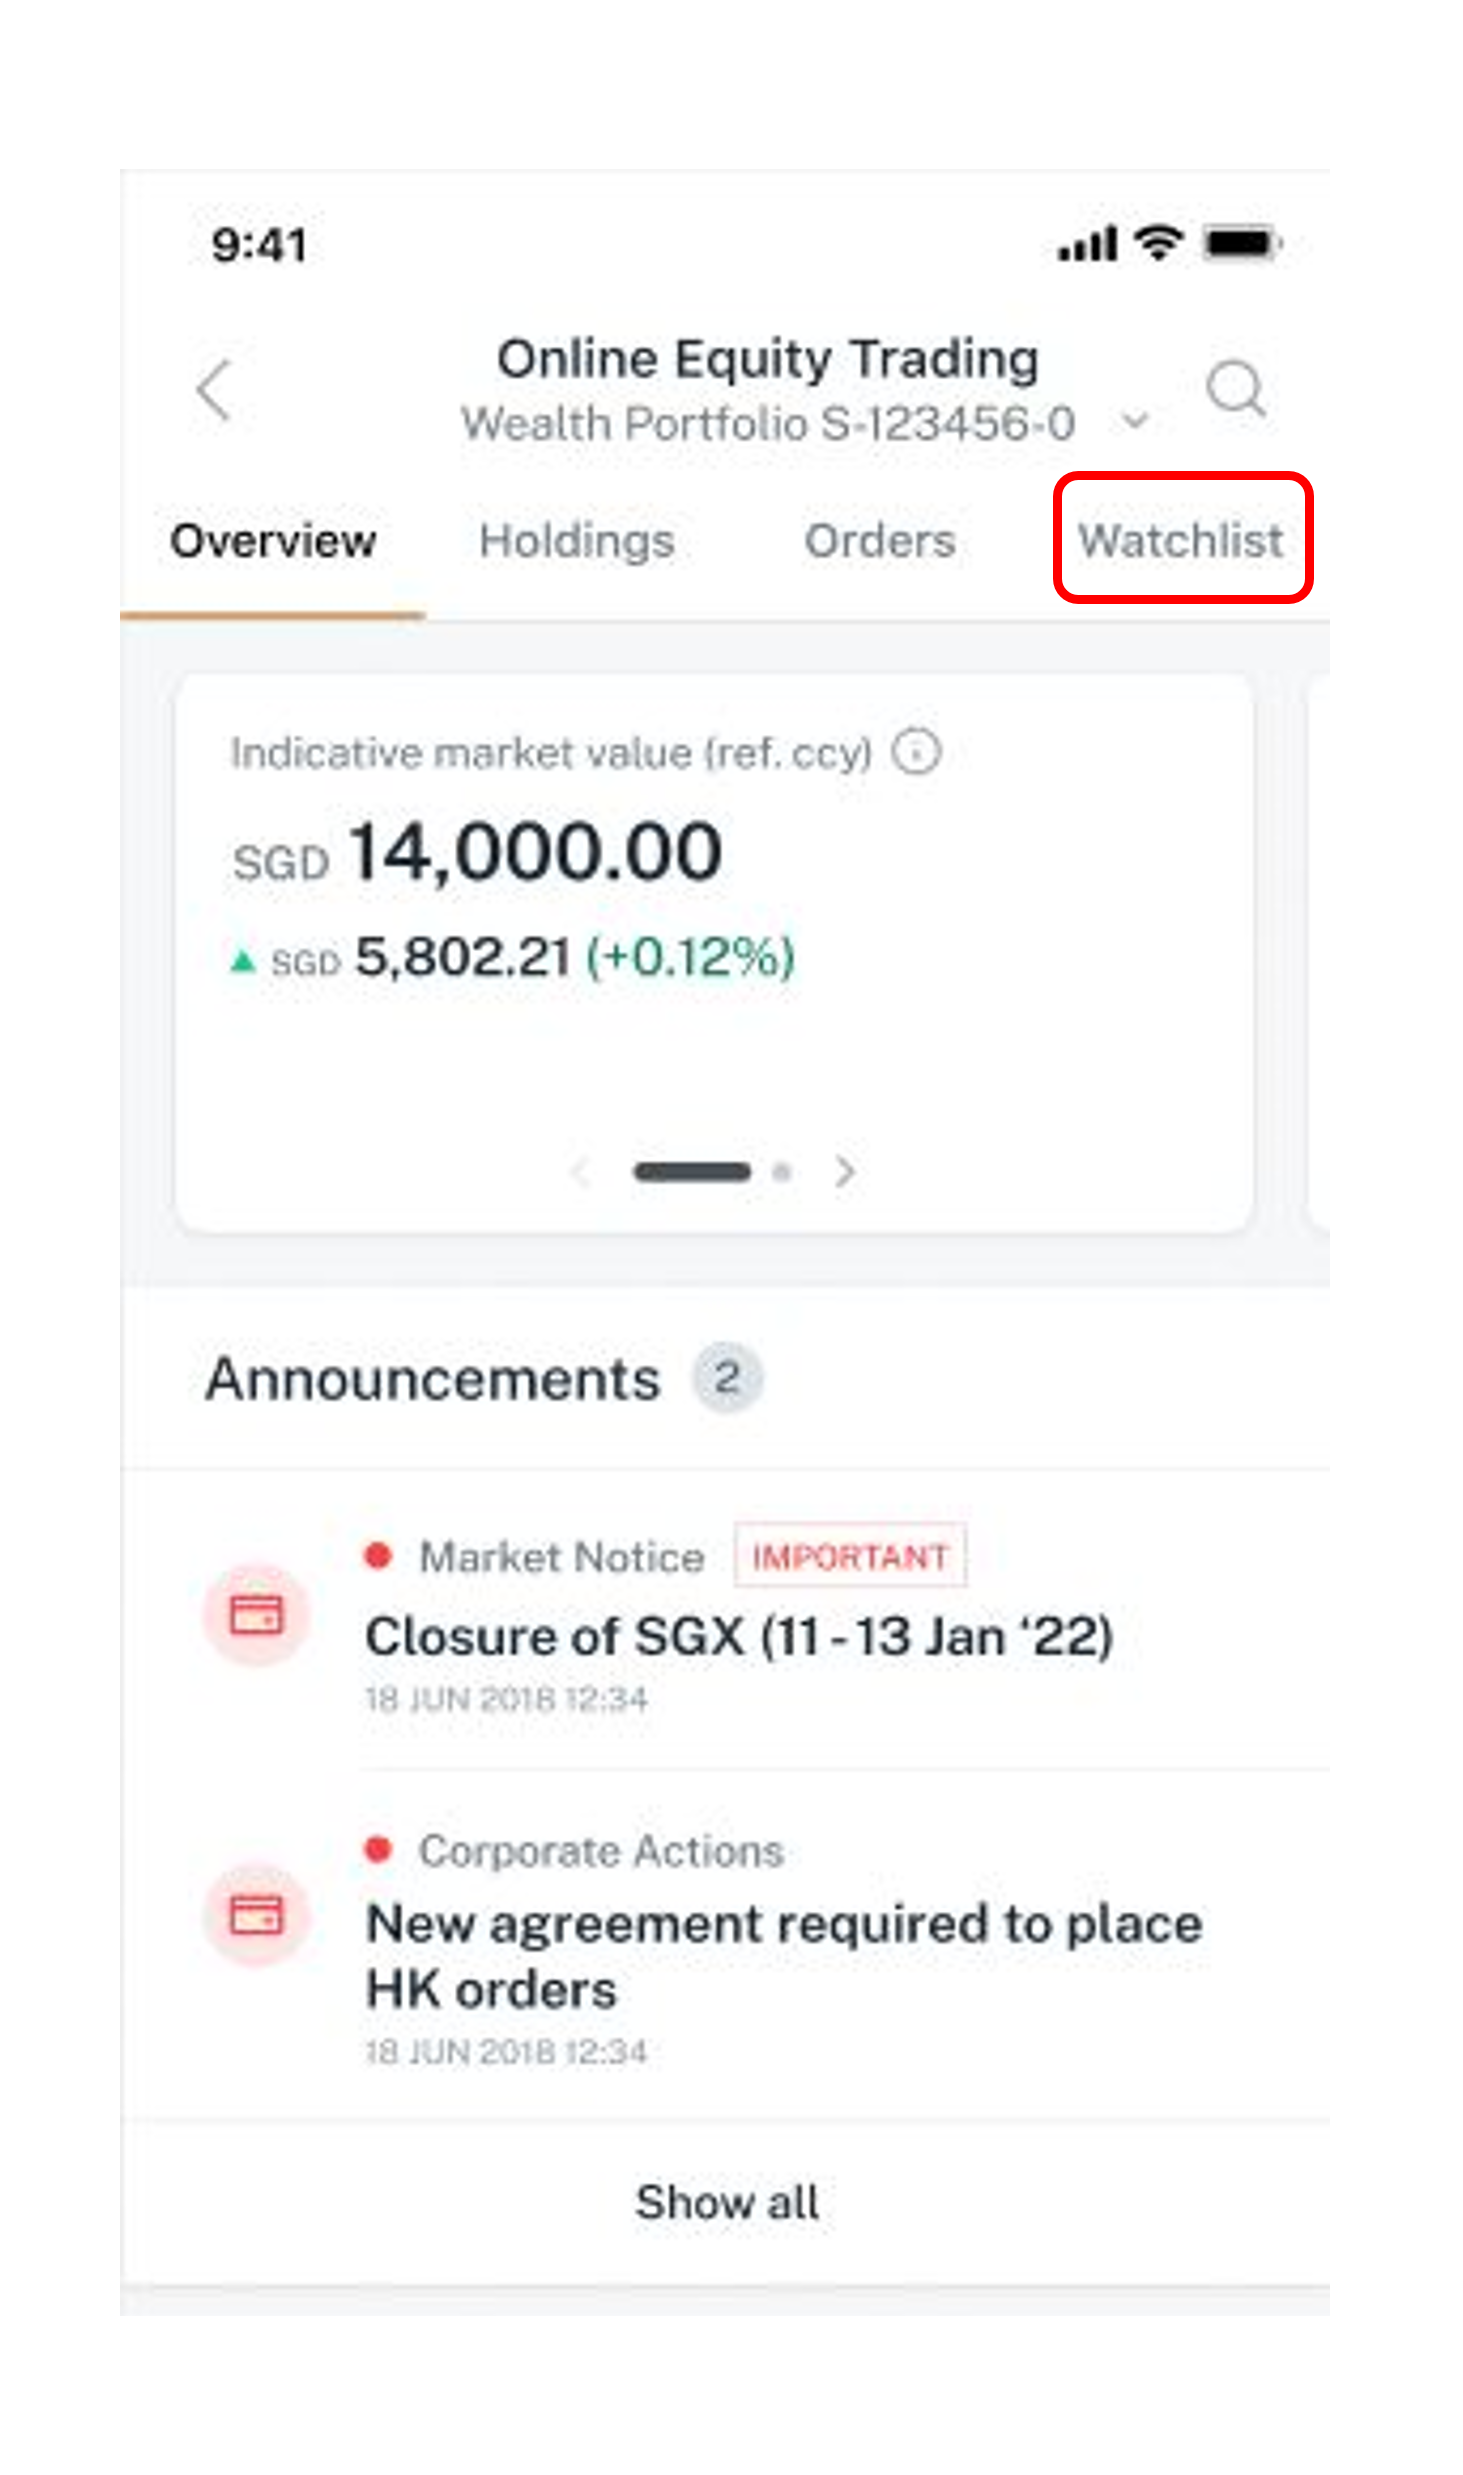The height and width of the screenshot is (2475, 1463).
Task: Tap the Announcements count badge
Action: coord(728,1378)
